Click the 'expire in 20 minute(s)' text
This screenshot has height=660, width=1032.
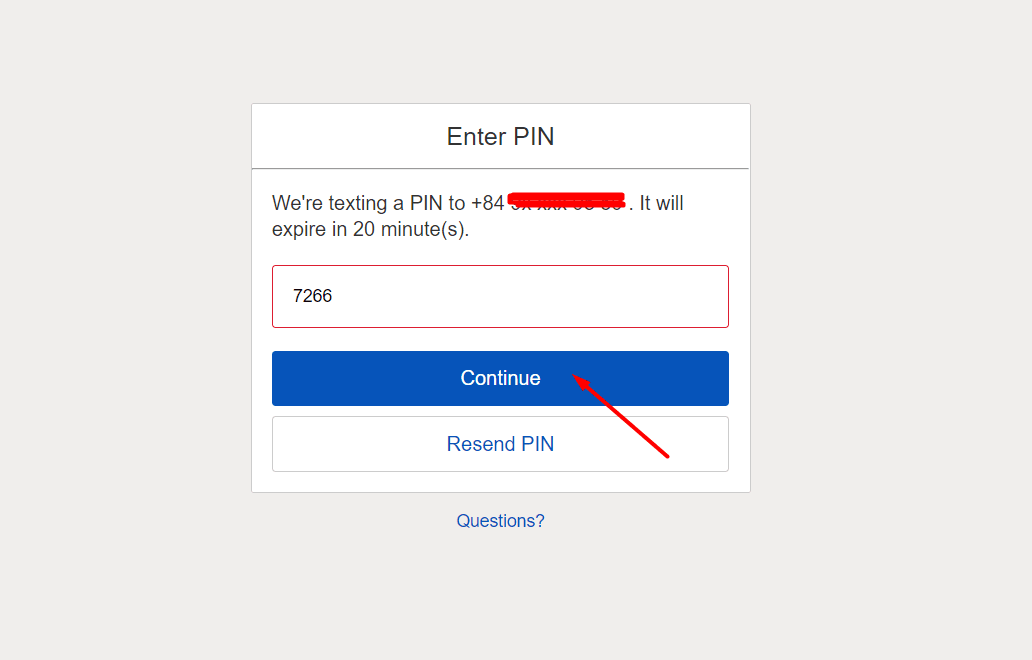371,230
